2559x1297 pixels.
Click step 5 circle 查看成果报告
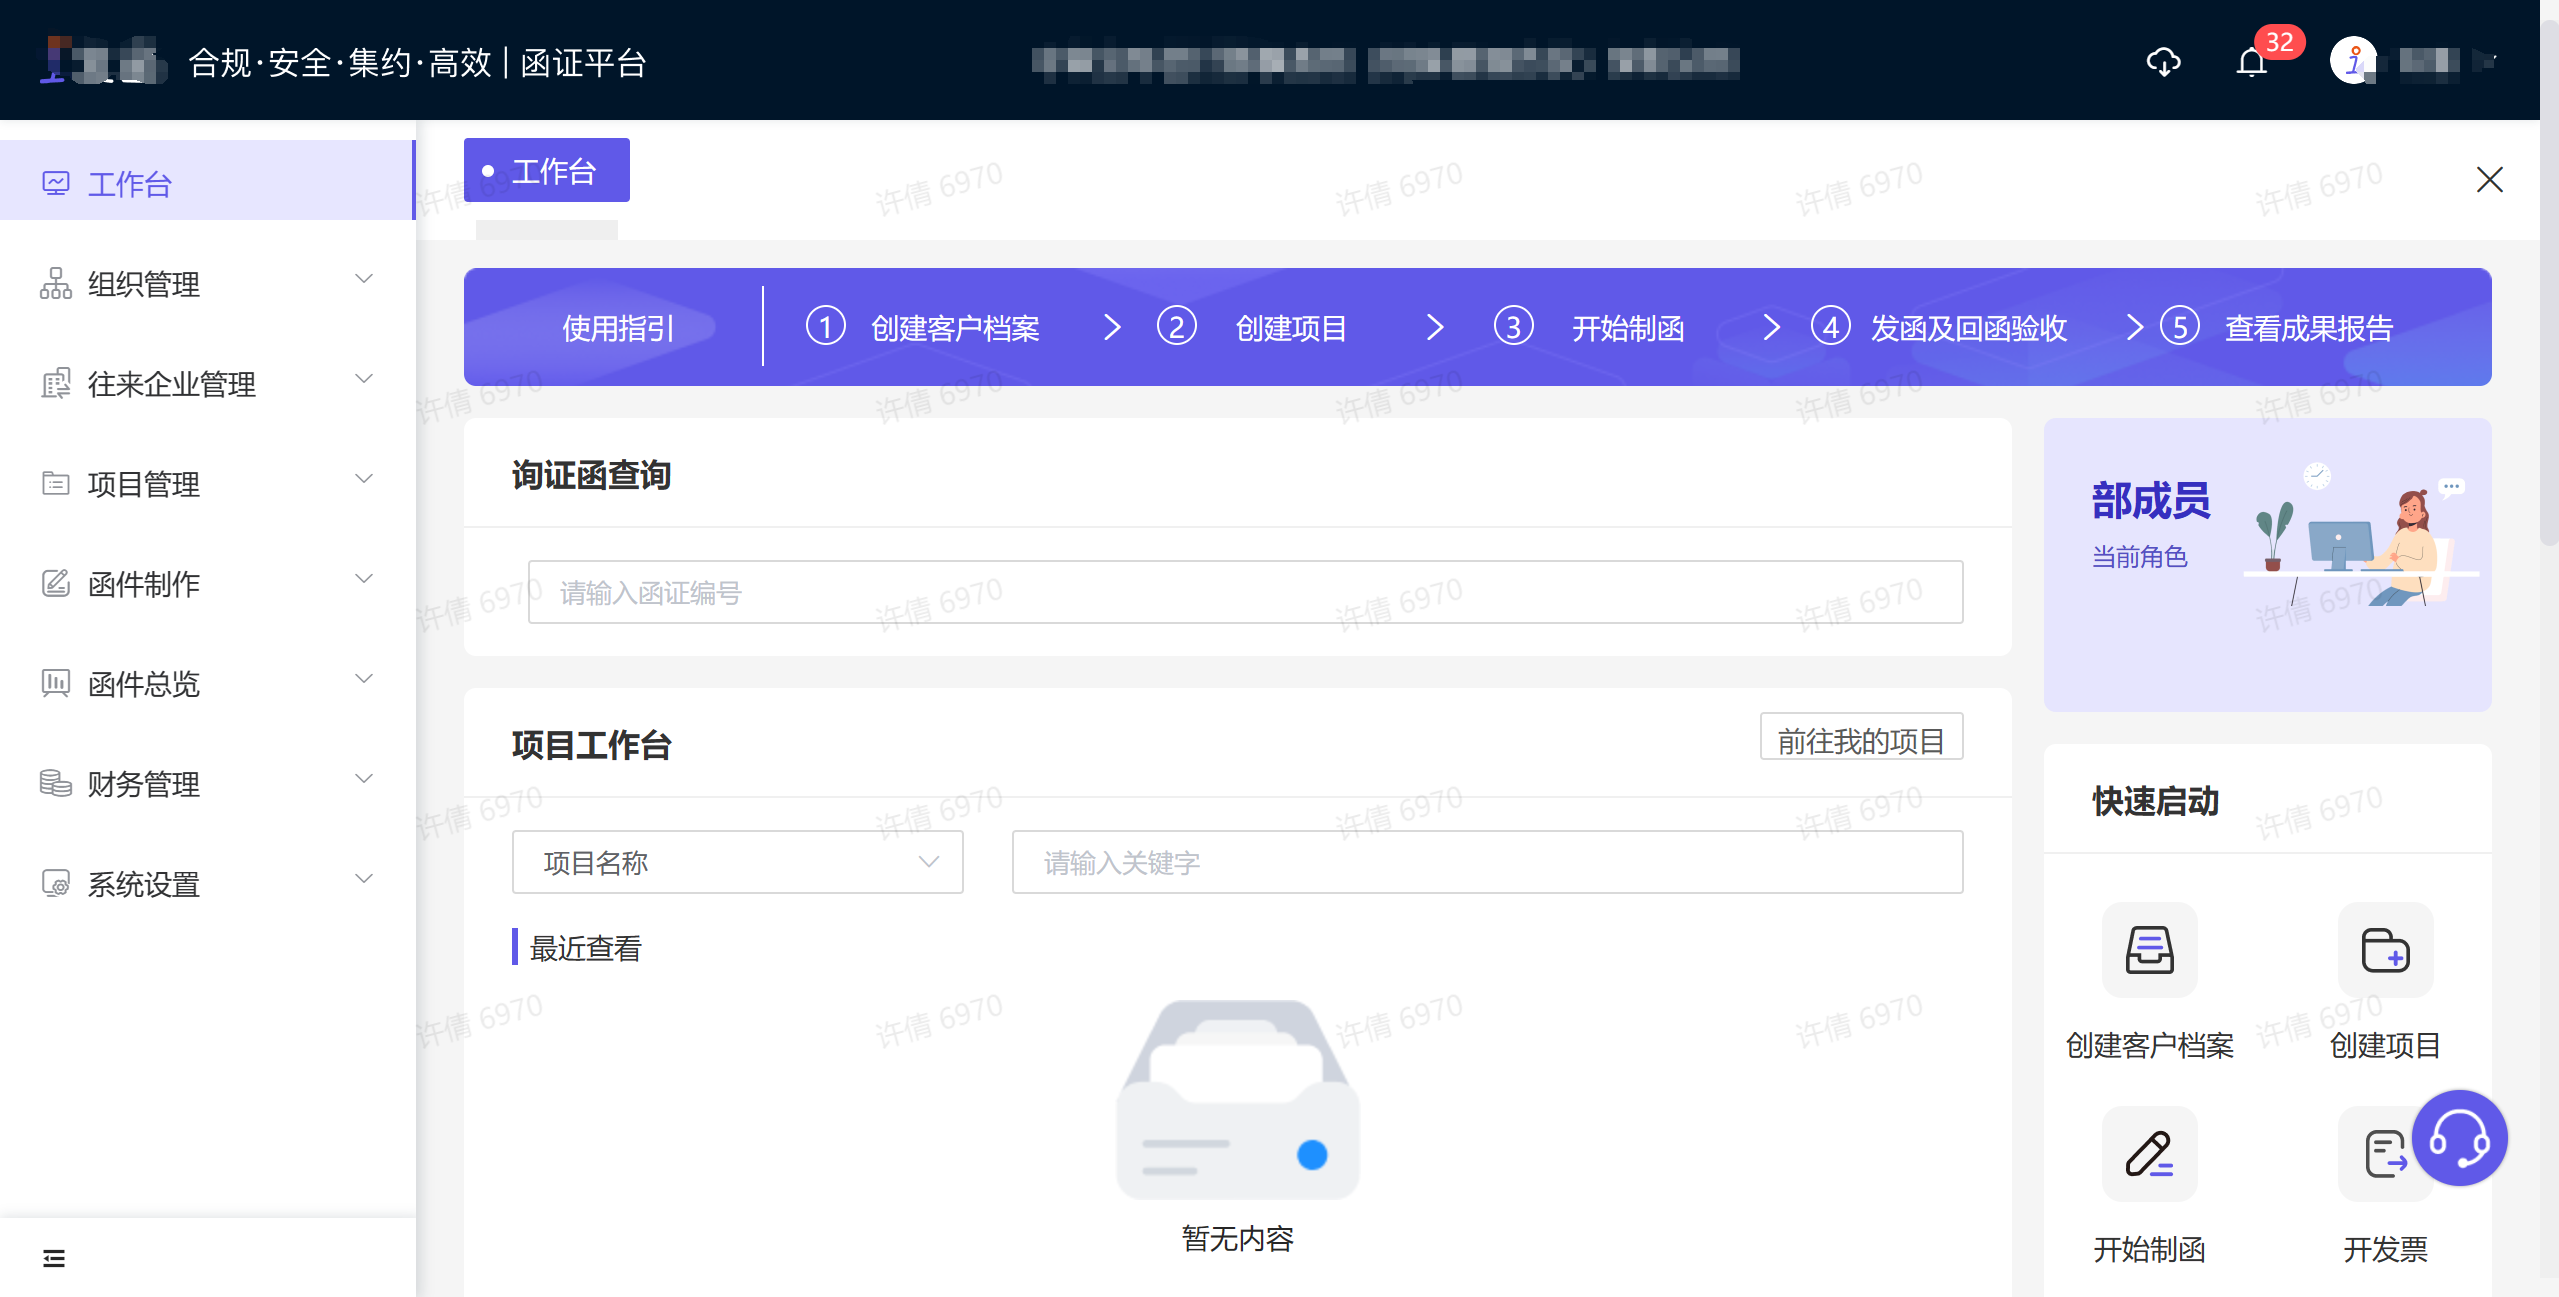click(x=2180, y=326)
